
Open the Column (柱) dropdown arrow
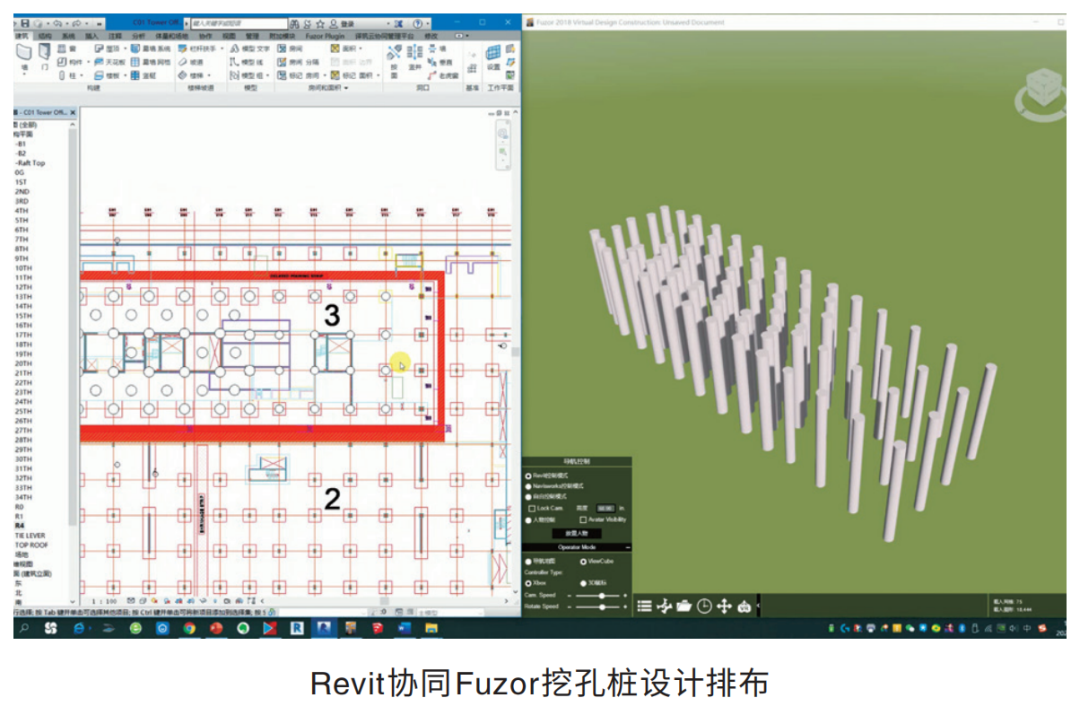click(x=81, y=75)
